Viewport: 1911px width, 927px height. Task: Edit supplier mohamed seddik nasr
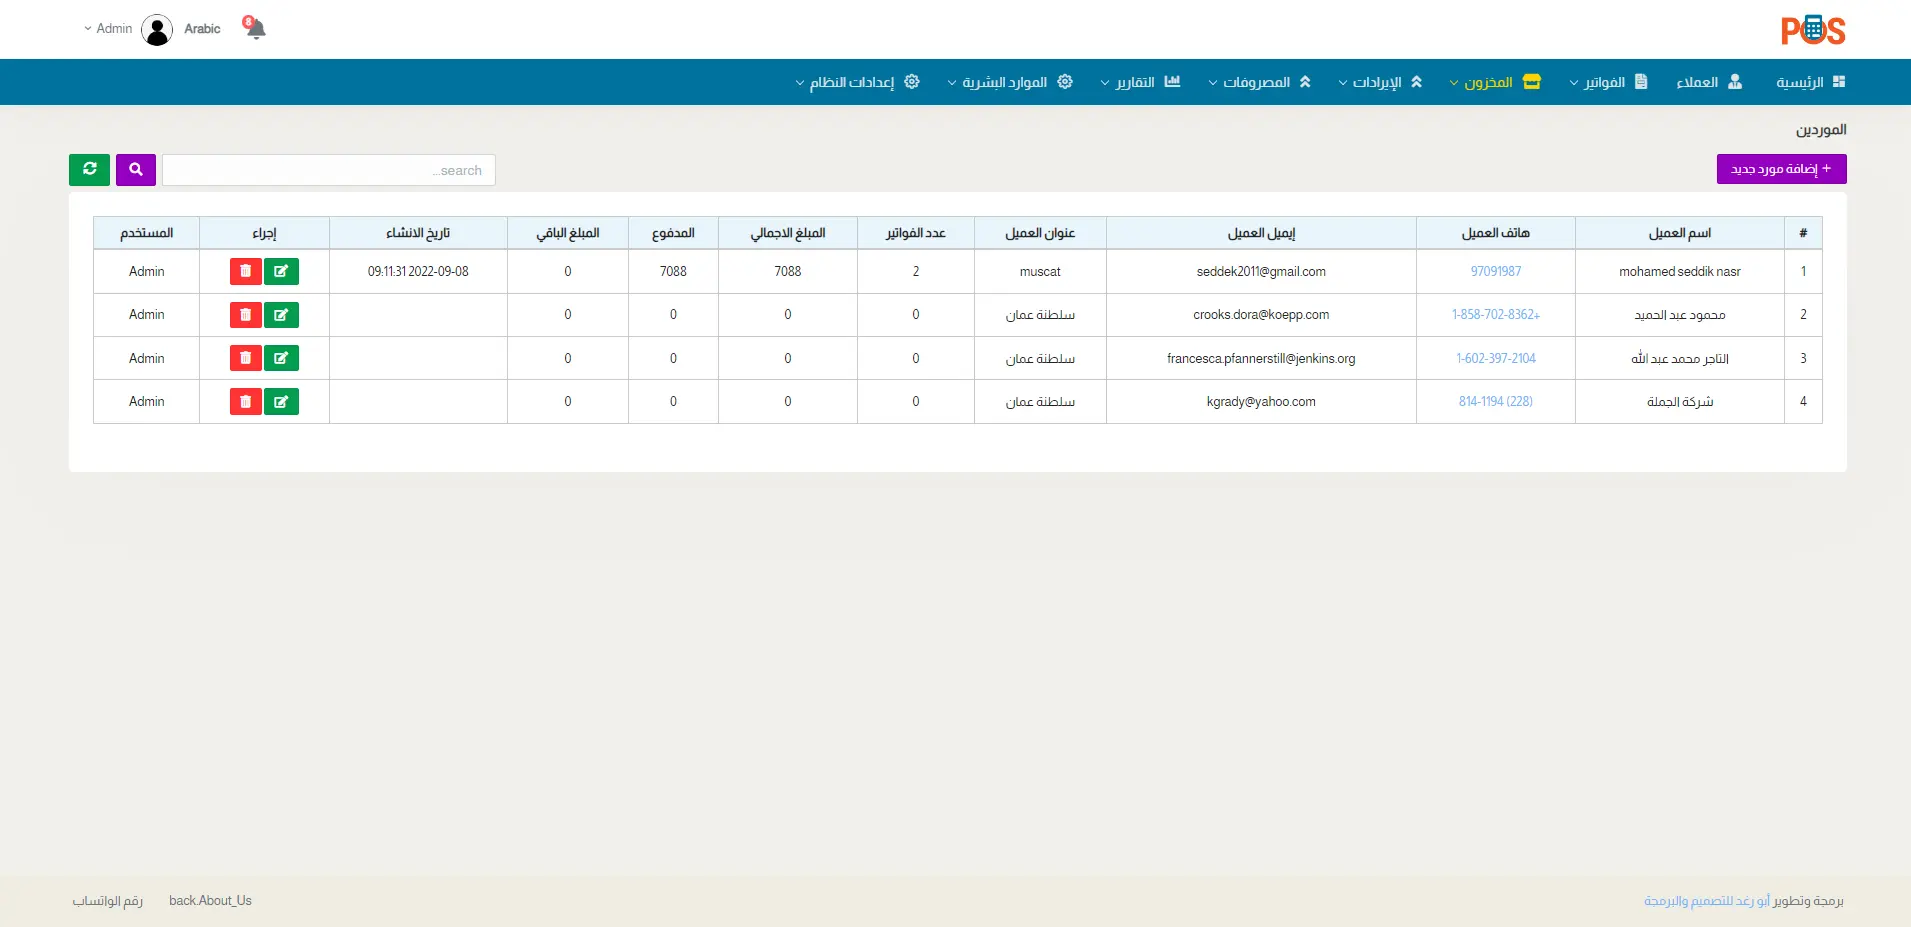pos(281,272)
